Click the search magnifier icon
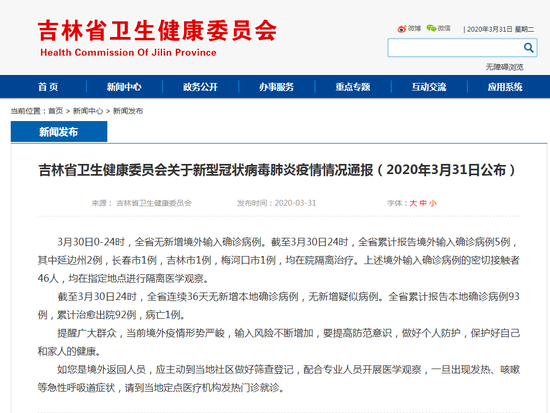This screenshot has width=550, height=413. pyautogui.click(x=529, y=47)
